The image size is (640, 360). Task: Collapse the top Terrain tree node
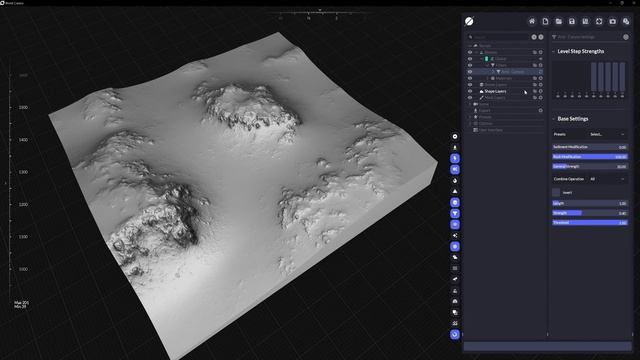[x=470, y=45]
